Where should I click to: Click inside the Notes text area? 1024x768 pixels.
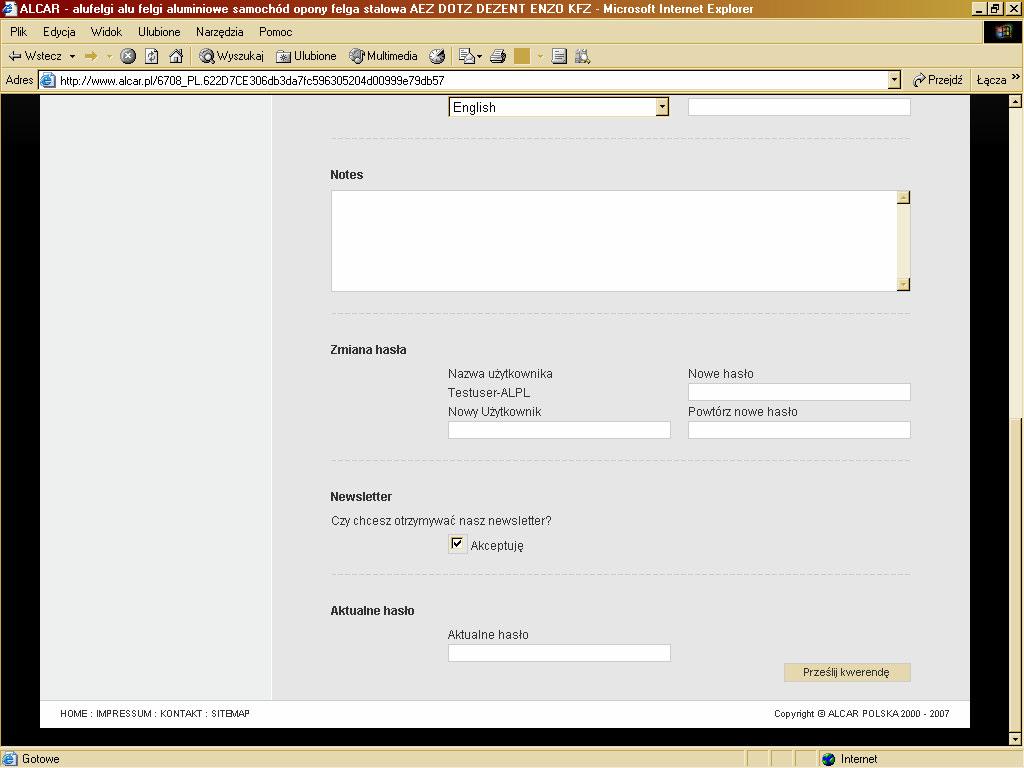(x=614, y=241)
